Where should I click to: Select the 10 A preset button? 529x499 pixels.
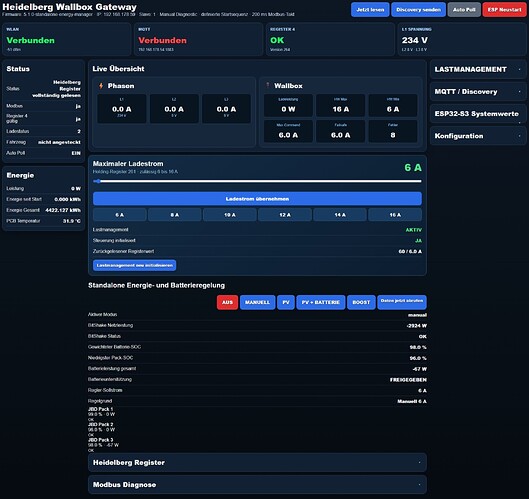(230, 215)
